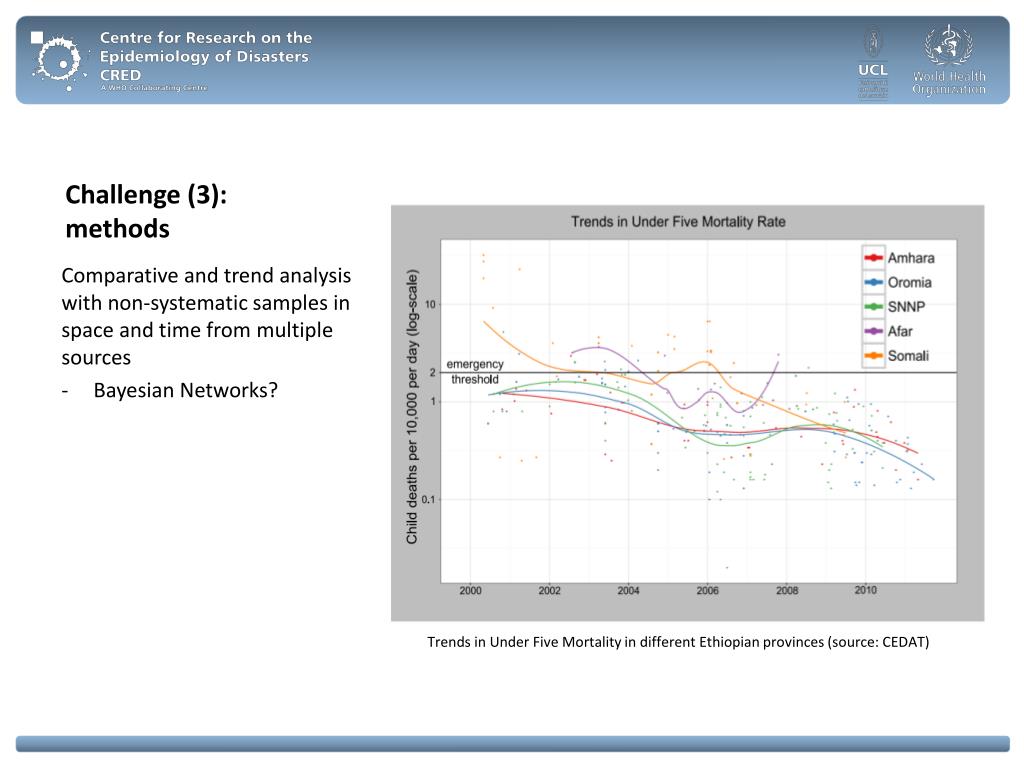Click the figure caption mentioning source CEDAT

pos(678,642)
